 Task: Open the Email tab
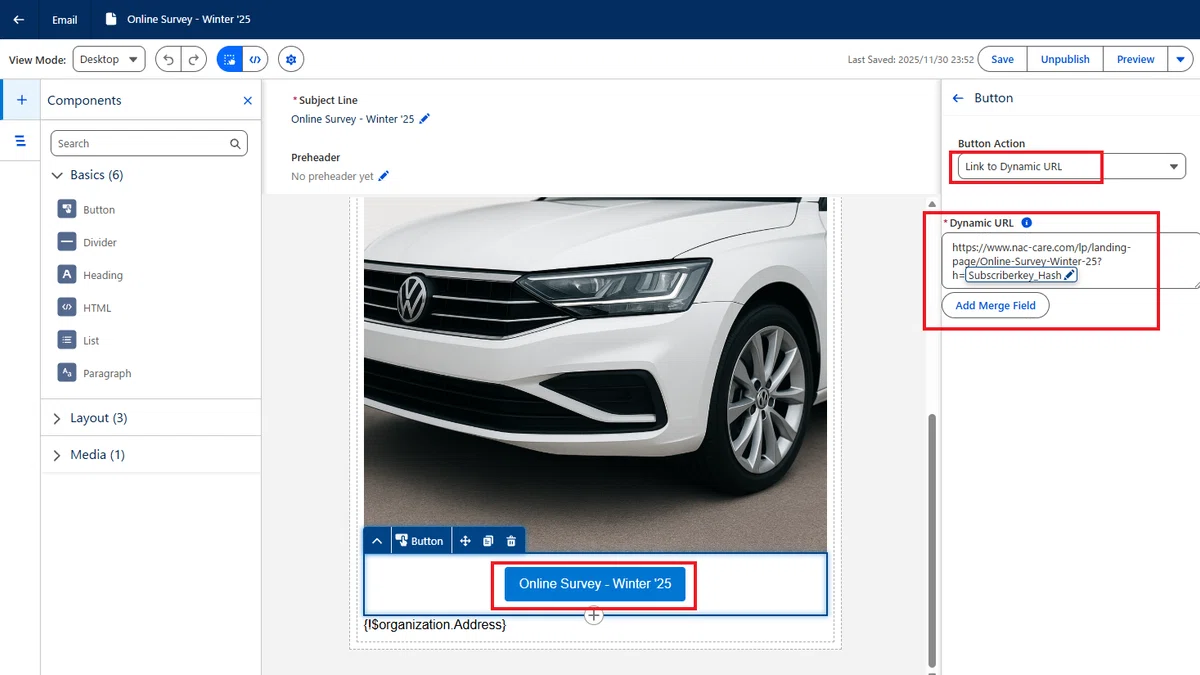64,19
